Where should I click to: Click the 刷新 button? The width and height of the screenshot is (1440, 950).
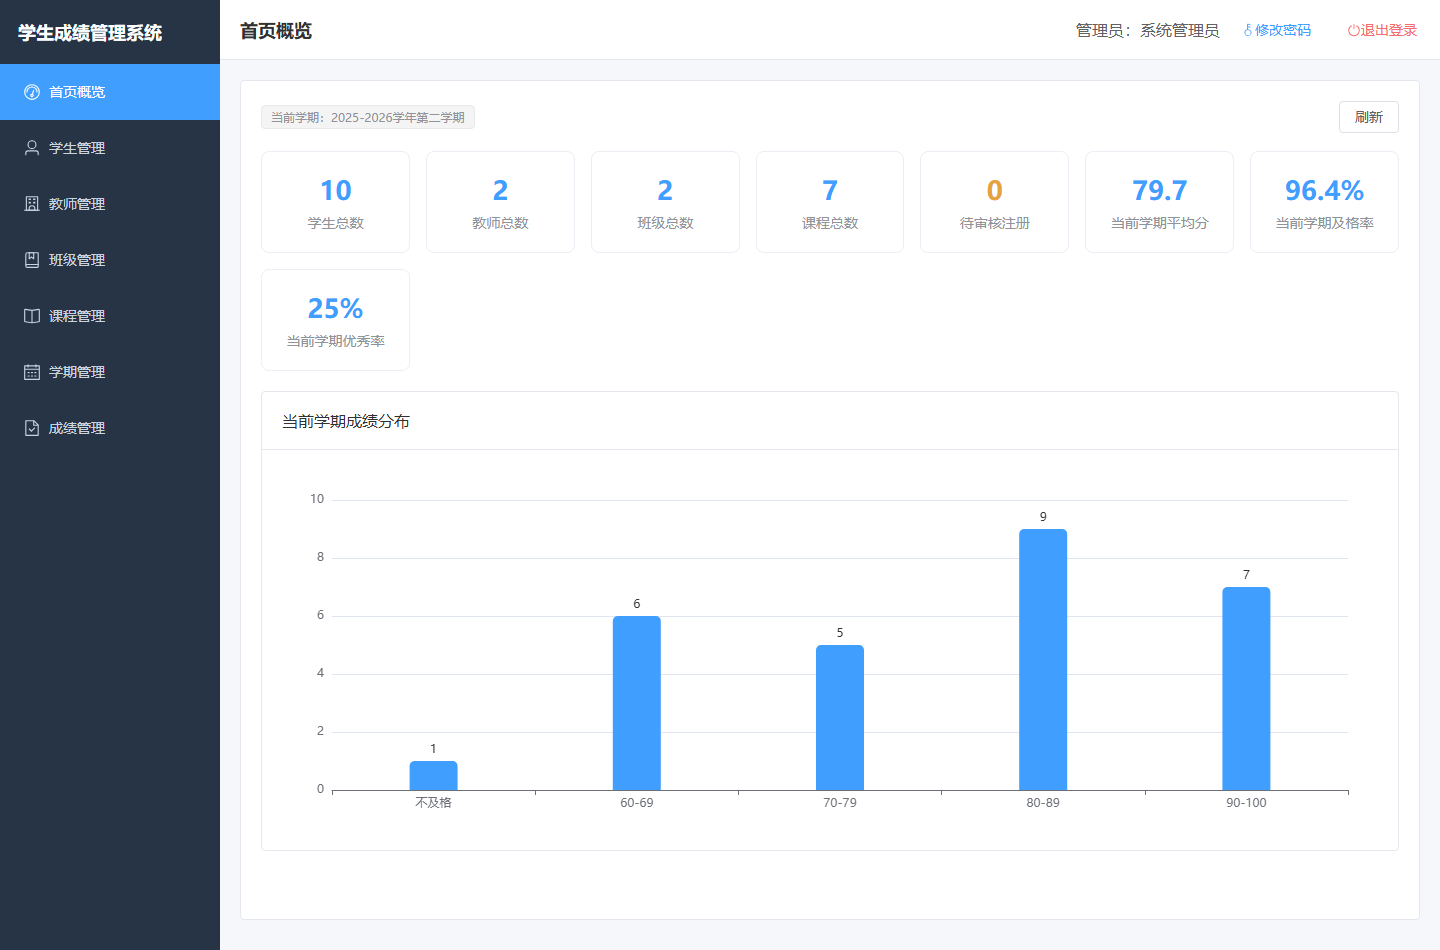click(1368, 117)
